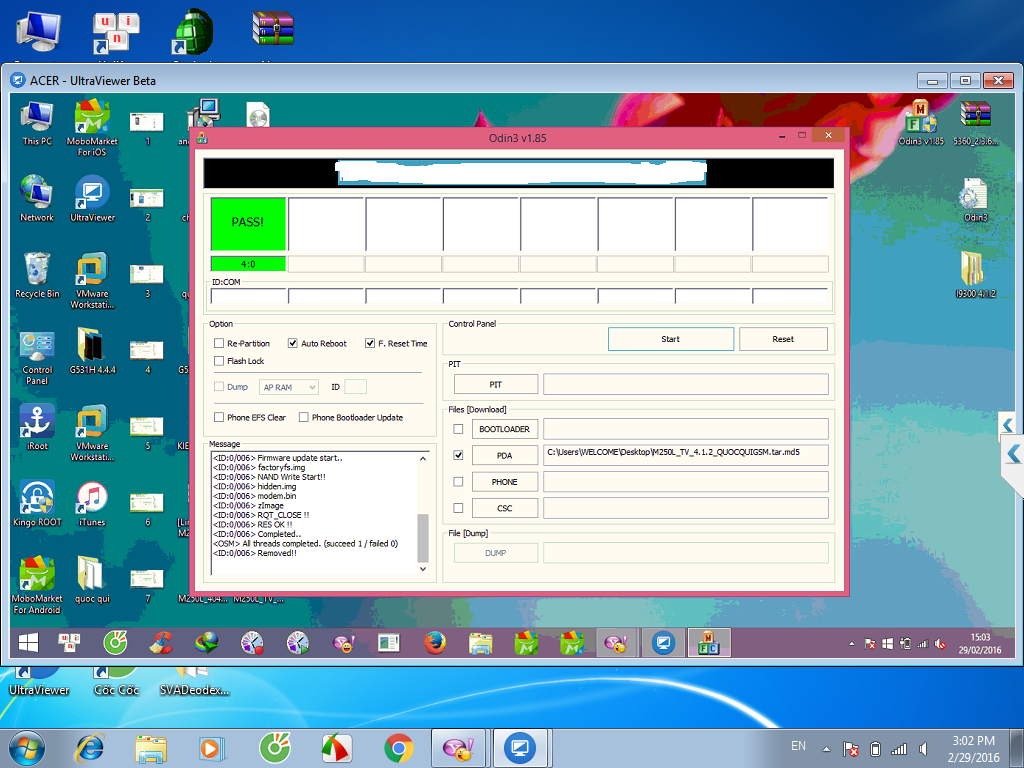Show hidden icons in host system tray

pos(826,748)
